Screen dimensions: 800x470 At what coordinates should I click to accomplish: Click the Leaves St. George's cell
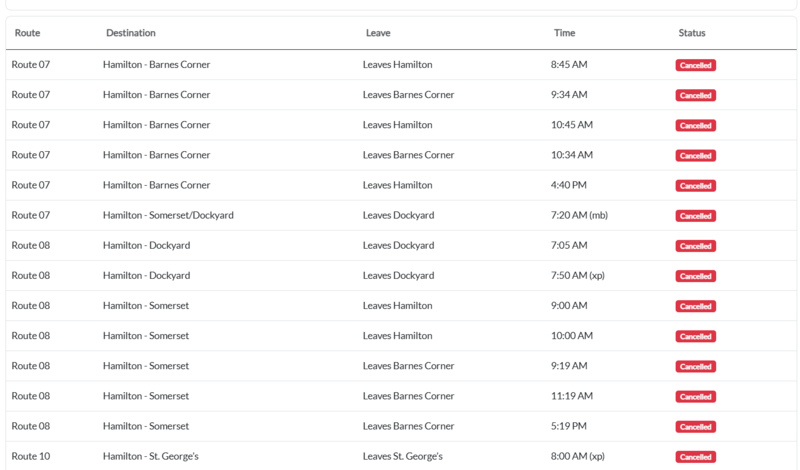click(x=402, y=456)
